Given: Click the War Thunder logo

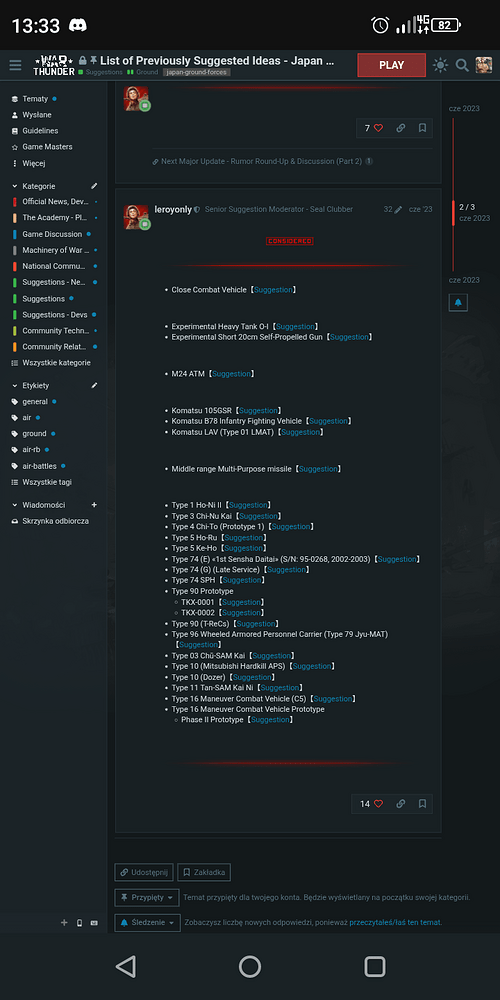Looking at the screenshot, I should [54, 65].
